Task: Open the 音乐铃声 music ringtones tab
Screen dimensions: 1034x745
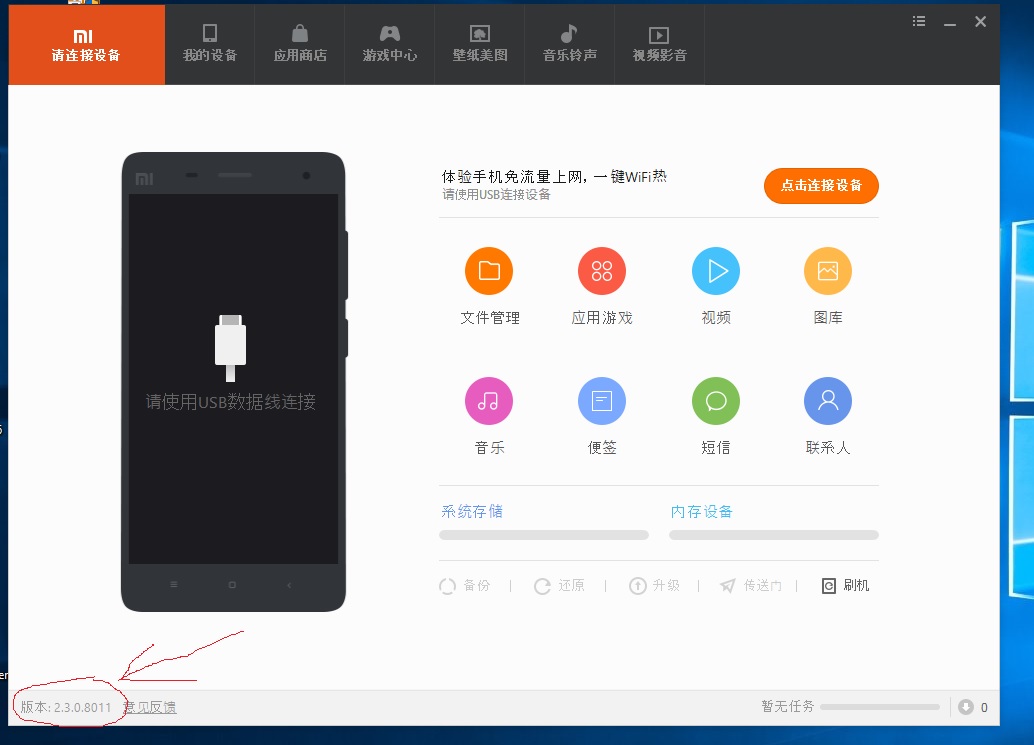Action: coord(570,45)
